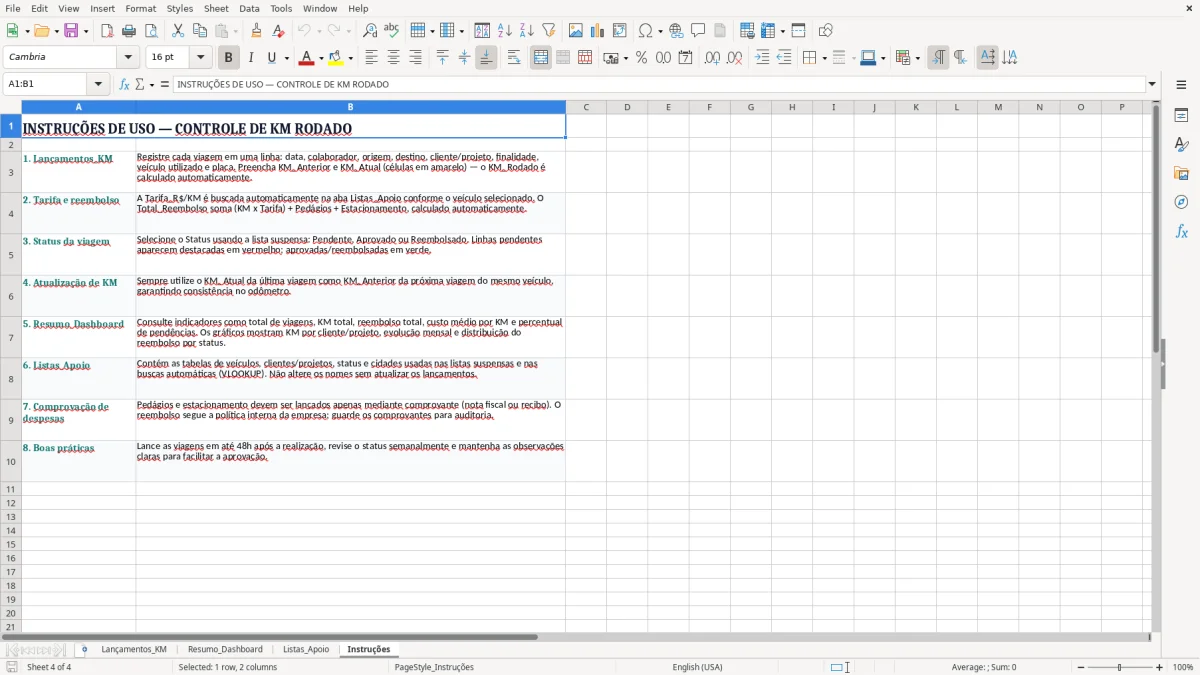
Task: Insert an image with Image icon
Action: click(576, 31)
